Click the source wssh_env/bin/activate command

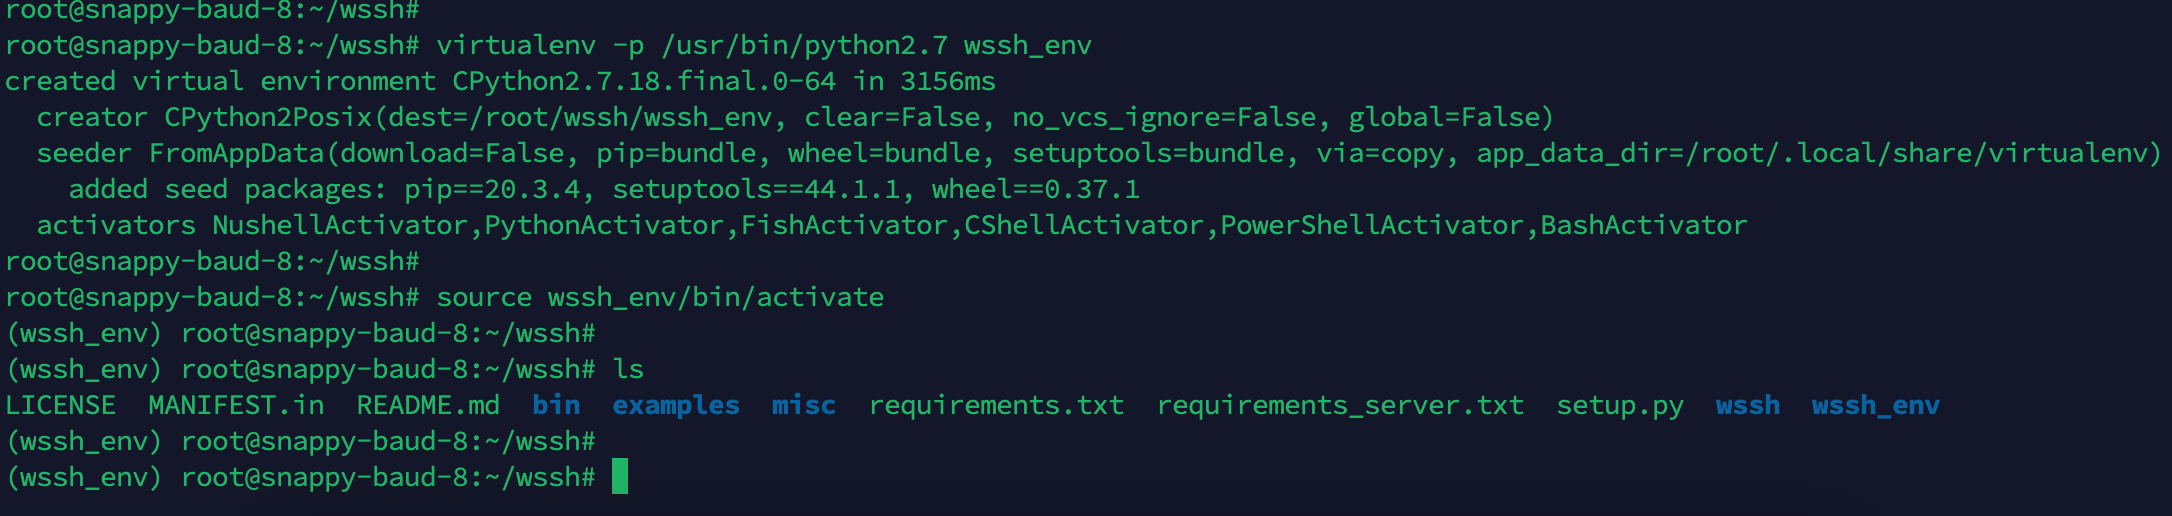click(660, 297)
